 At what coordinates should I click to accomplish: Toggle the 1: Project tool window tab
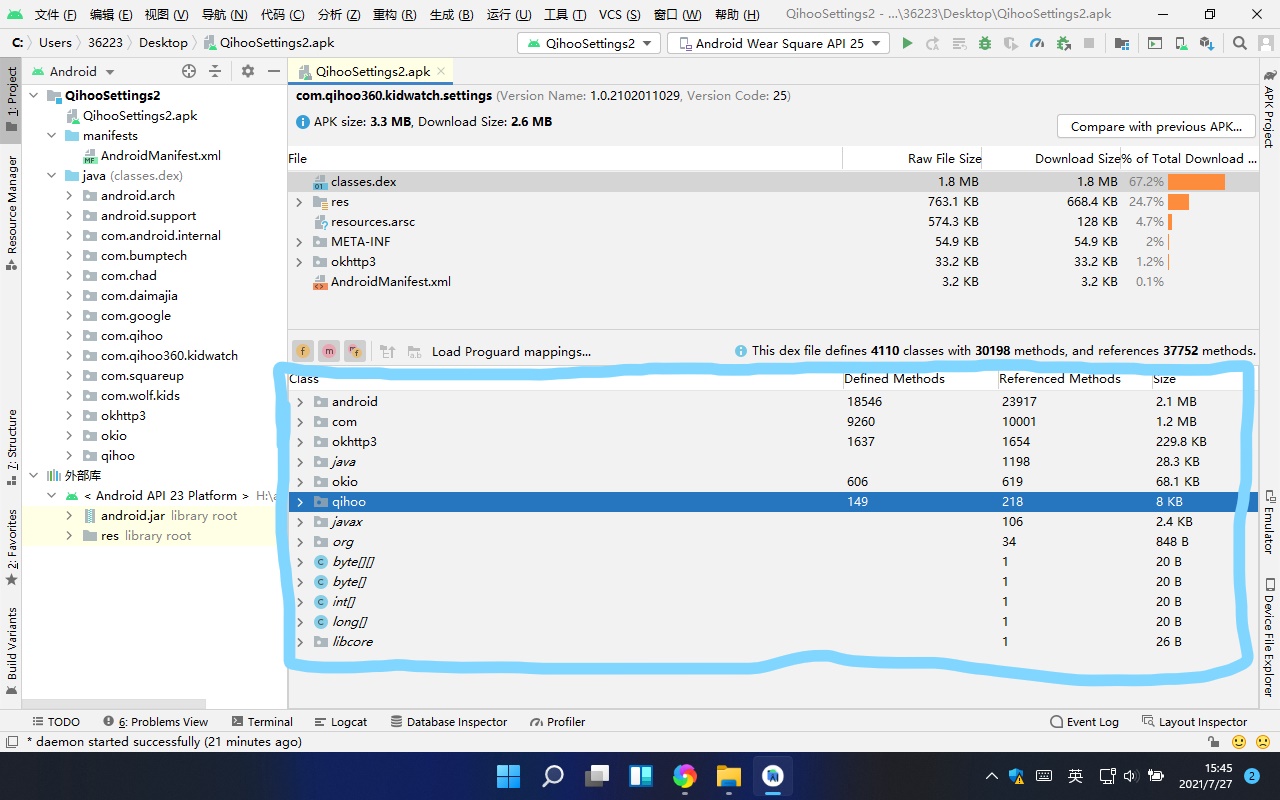click(x=12, y=98)
